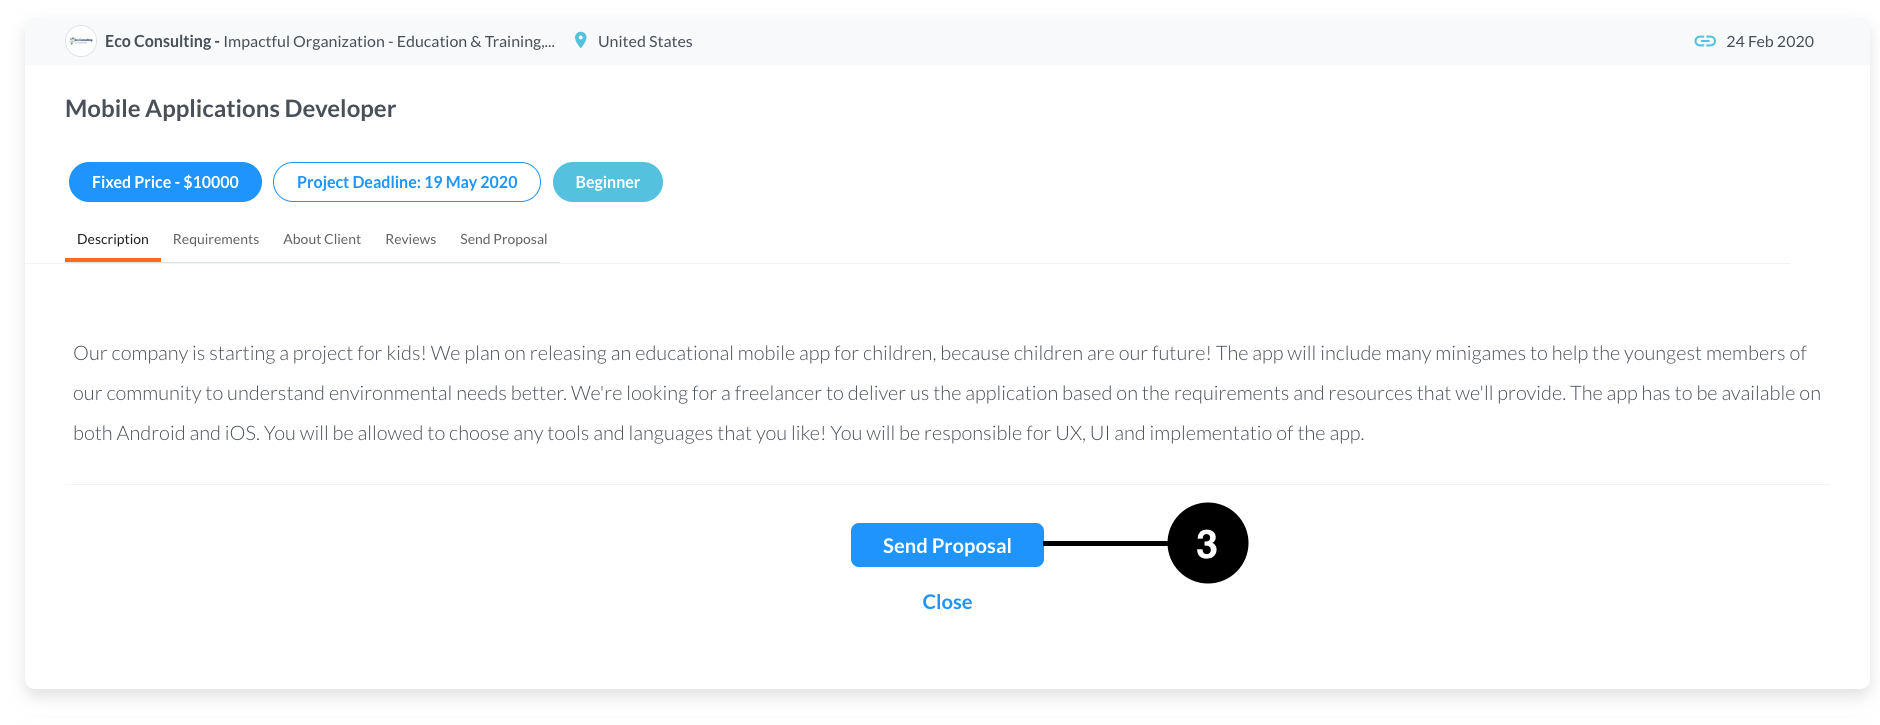The height and width of the screenshot is (725, 1880).
Task: Click the number 3 annotation marker
Action: click(1208, 543)
